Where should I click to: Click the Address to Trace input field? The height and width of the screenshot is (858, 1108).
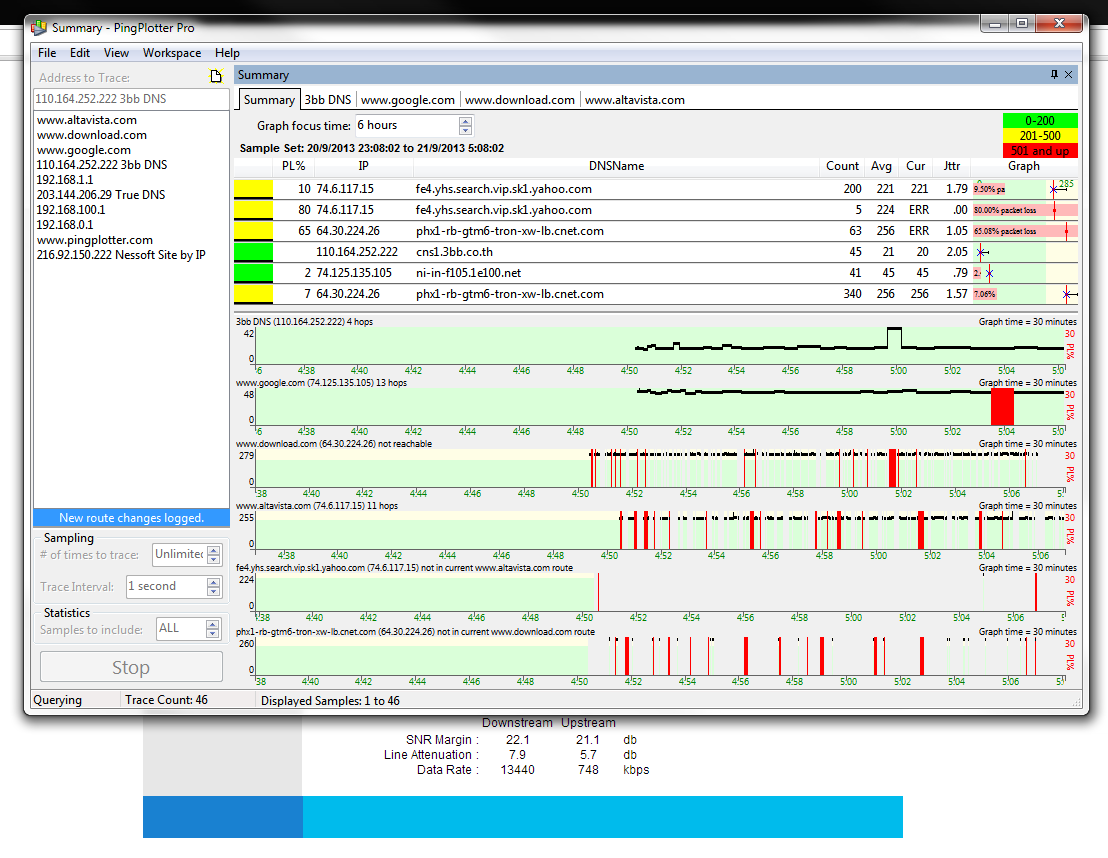click(131, 99)
